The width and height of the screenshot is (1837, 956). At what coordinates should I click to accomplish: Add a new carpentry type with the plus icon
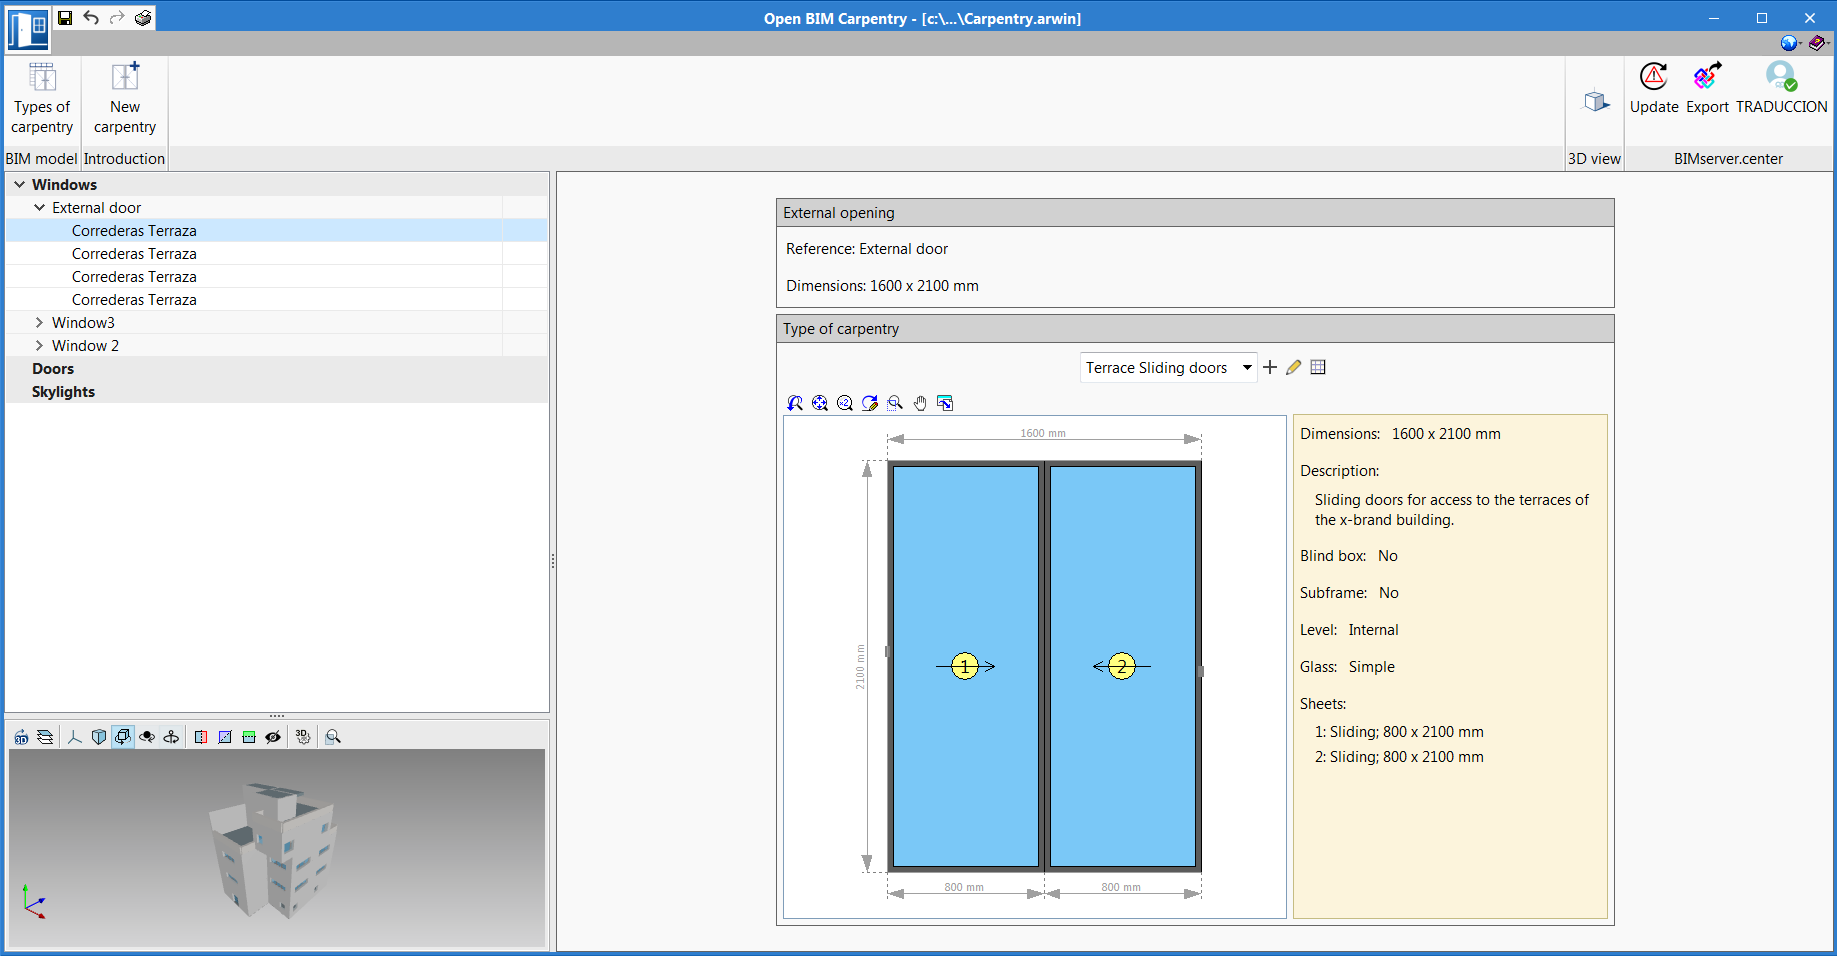tap(1269, 367)
